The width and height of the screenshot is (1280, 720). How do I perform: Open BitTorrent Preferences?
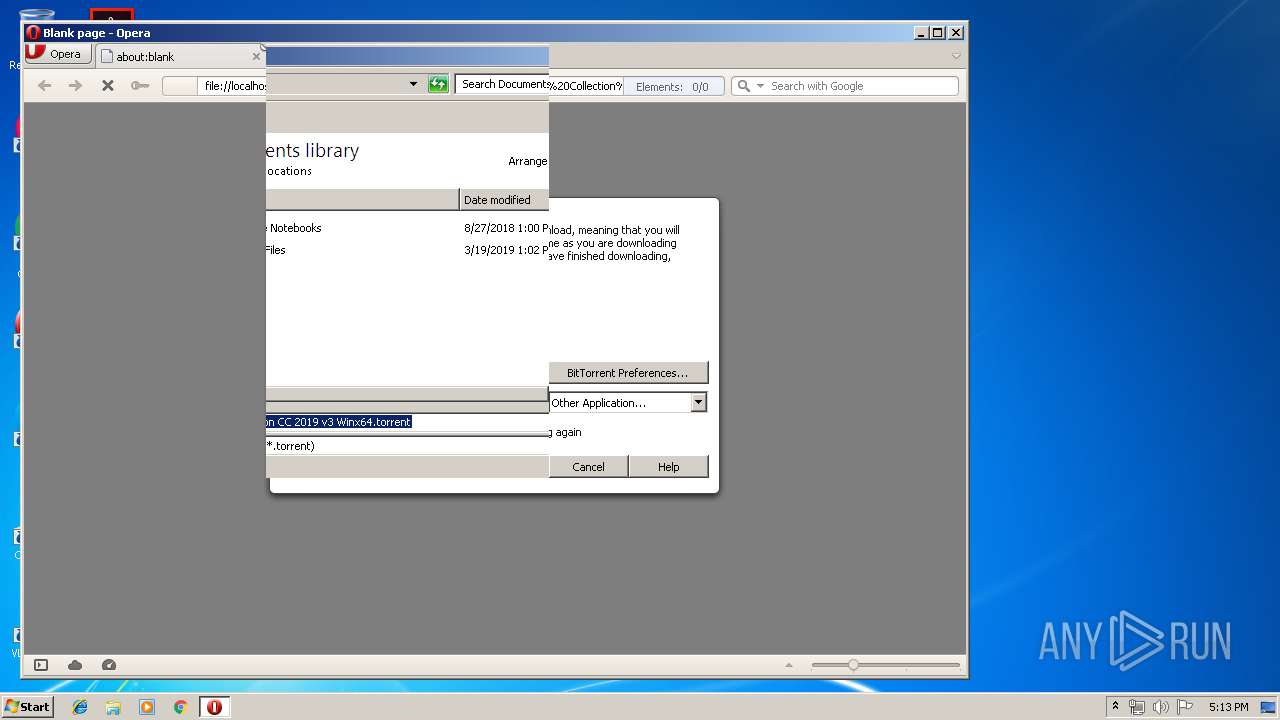click(628, 373)
